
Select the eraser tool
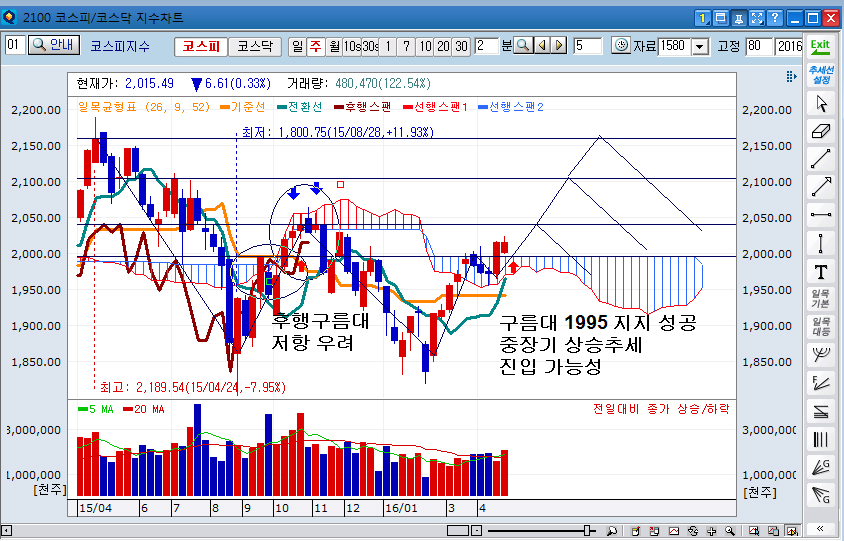coord(821,131)
